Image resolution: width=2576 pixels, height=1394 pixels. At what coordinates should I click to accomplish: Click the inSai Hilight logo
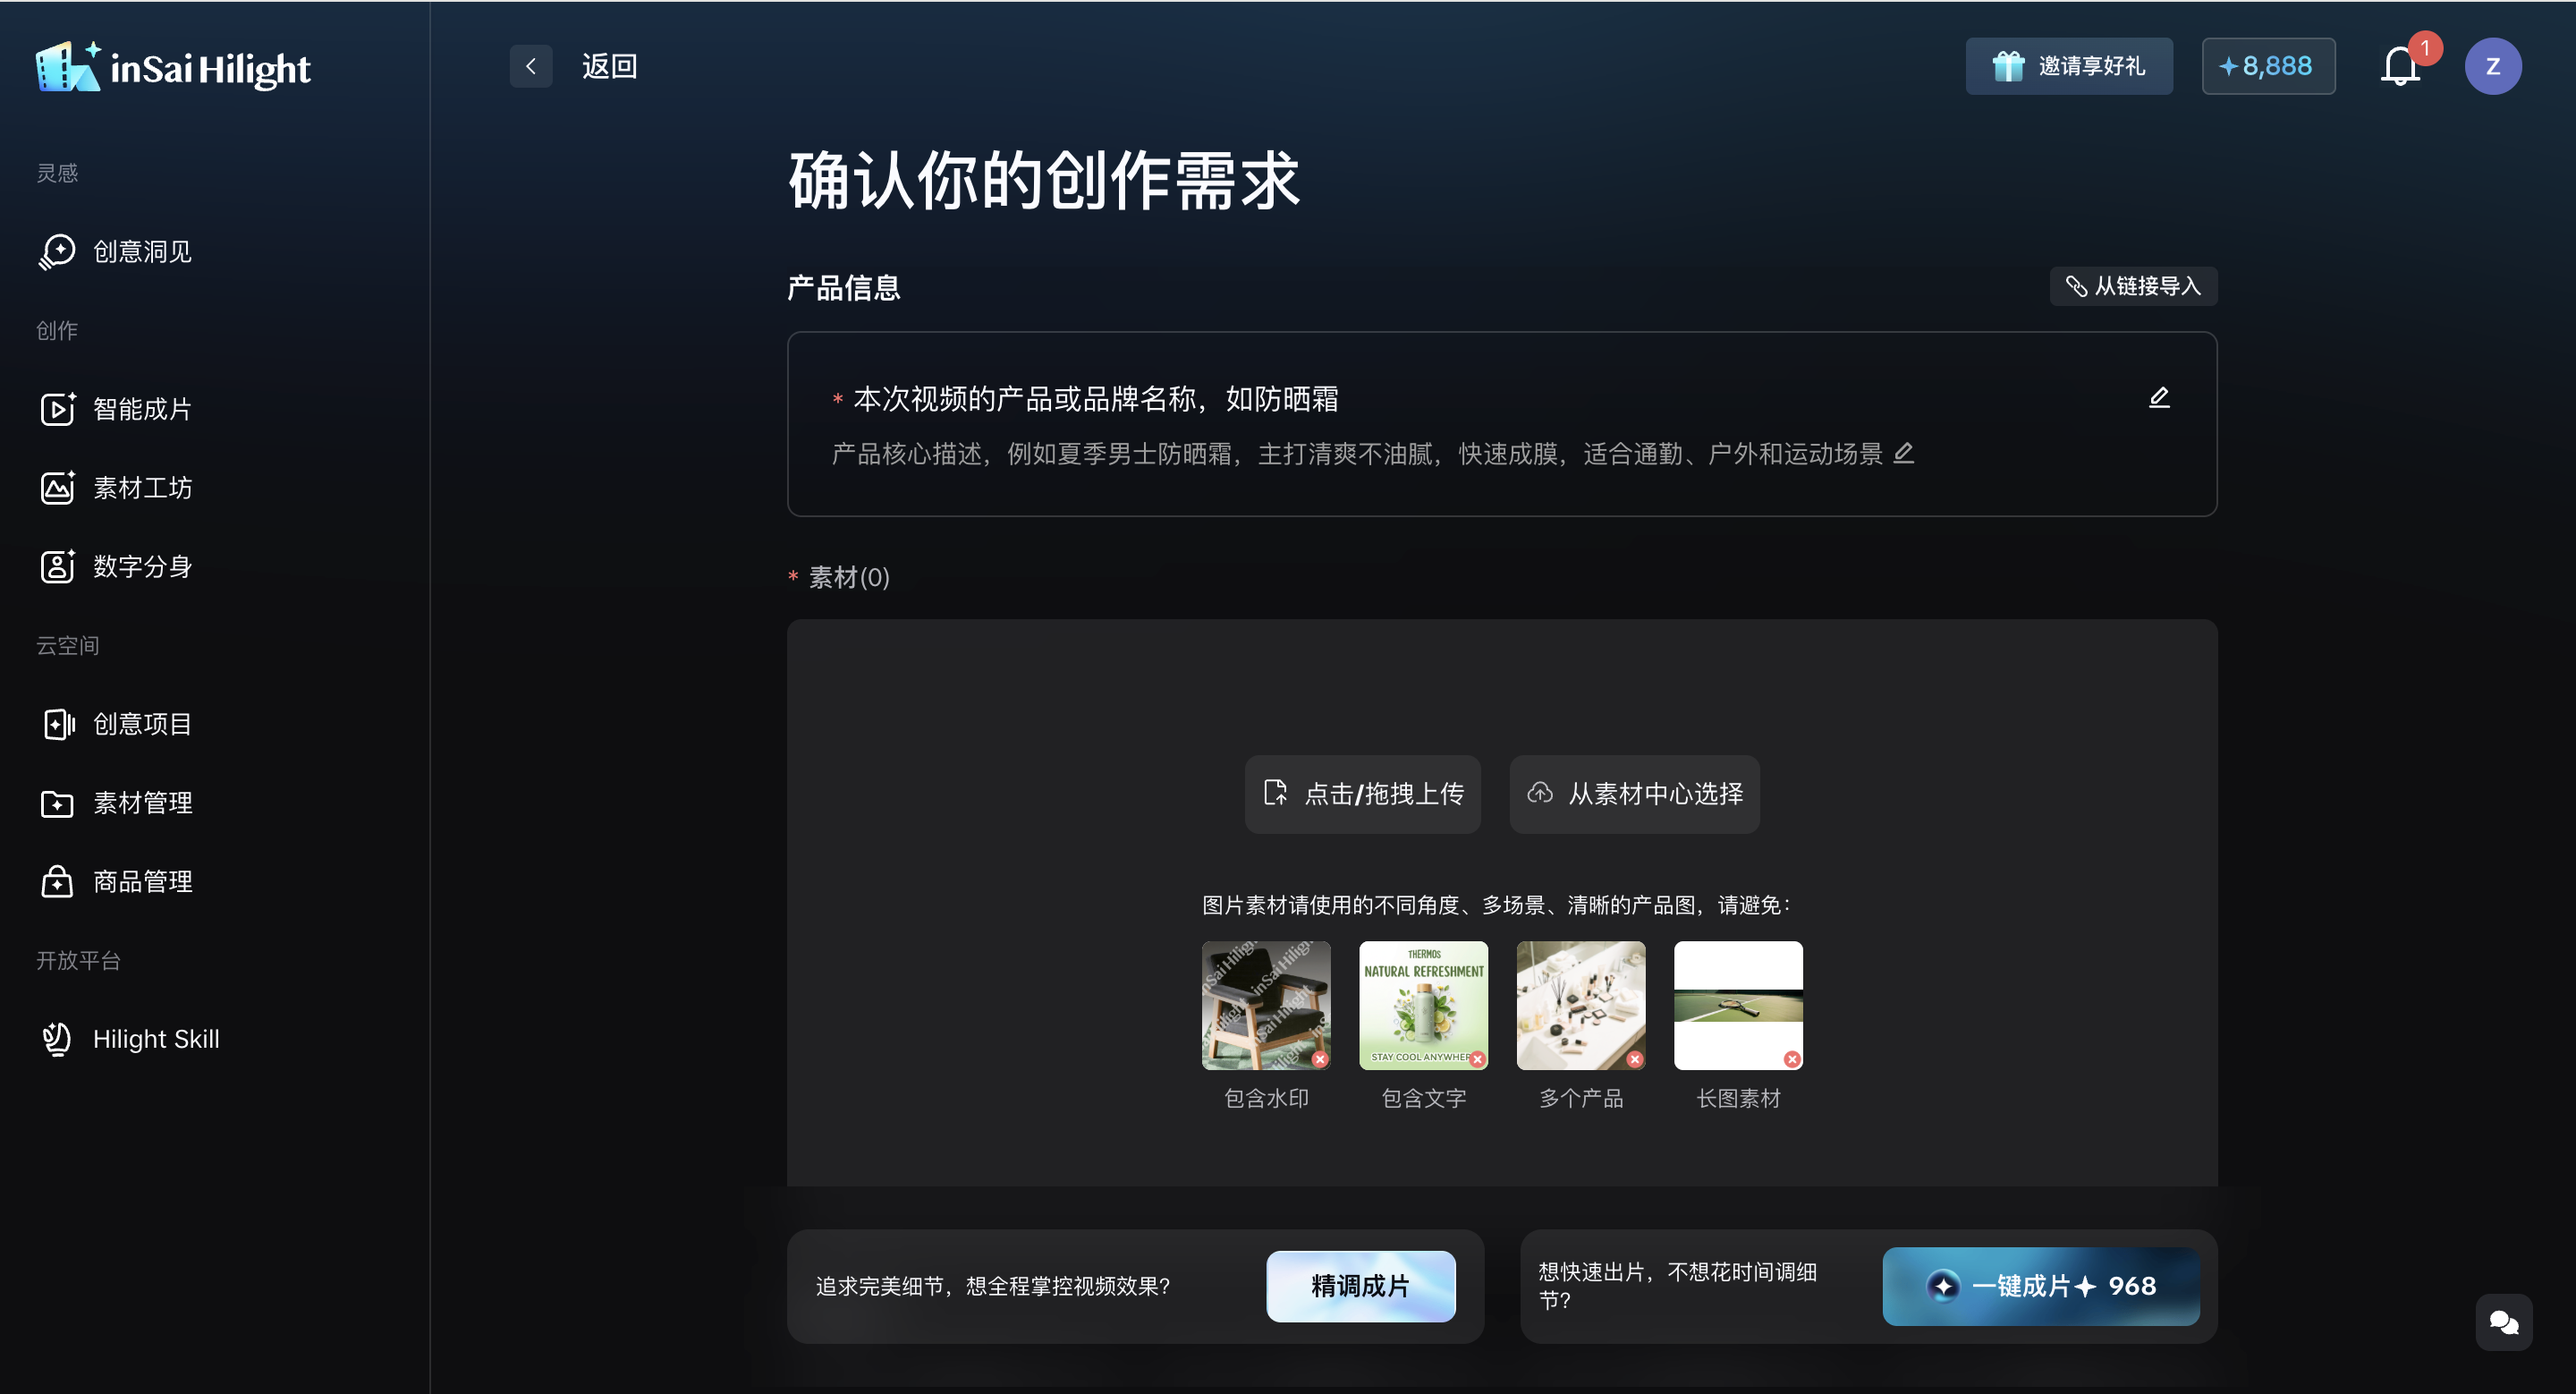click(x=173, y=67)
